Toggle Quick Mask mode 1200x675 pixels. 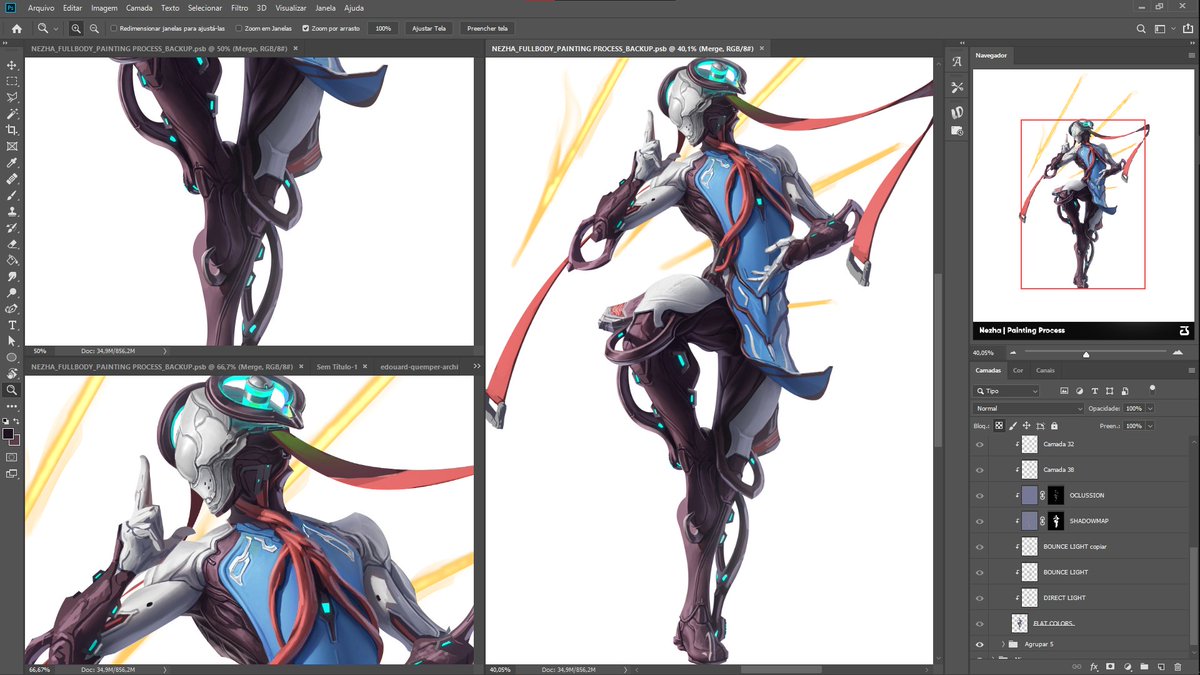(x=12, y=457)
